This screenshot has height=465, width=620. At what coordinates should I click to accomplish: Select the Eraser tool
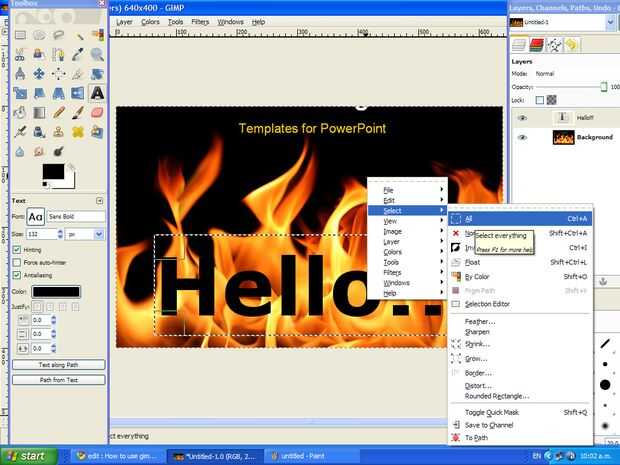pyautogui.click(x=97, y=112)
